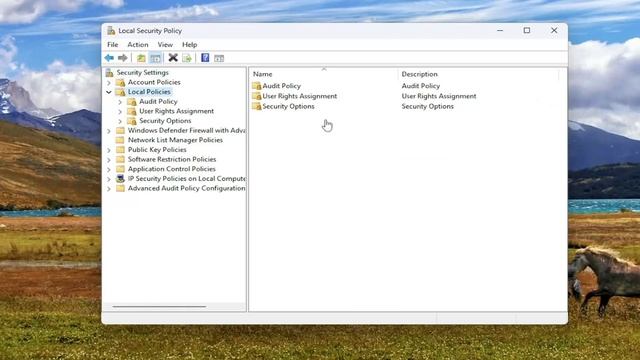Expand Advanced Audit Policy Configuration node

click(x=109, y=189)
